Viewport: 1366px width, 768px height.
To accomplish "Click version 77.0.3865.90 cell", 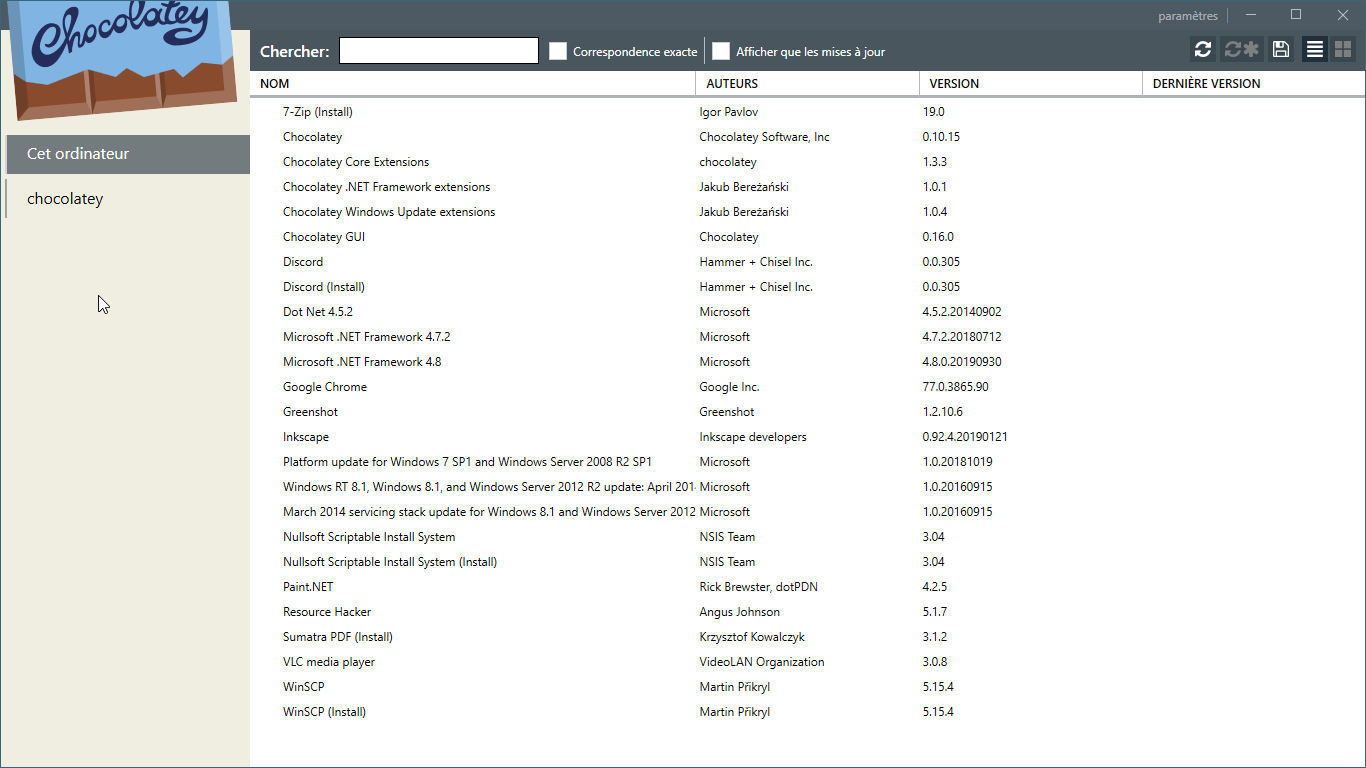I will tap(955, 387).
